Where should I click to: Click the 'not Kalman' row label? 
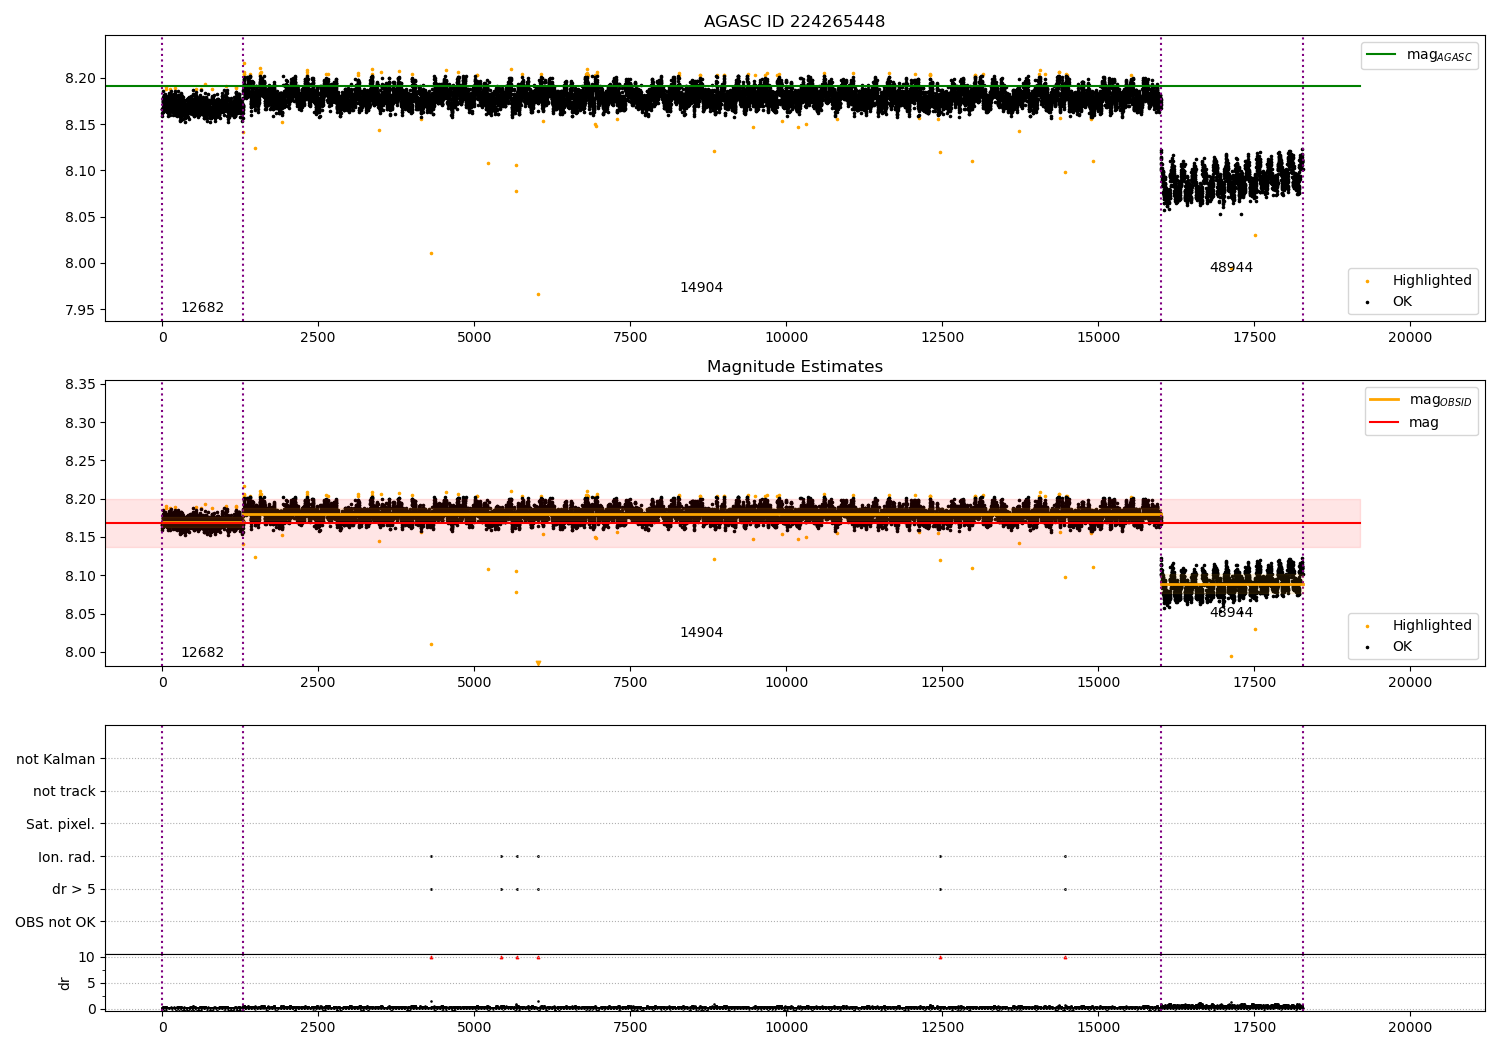[x=56, y=760]
